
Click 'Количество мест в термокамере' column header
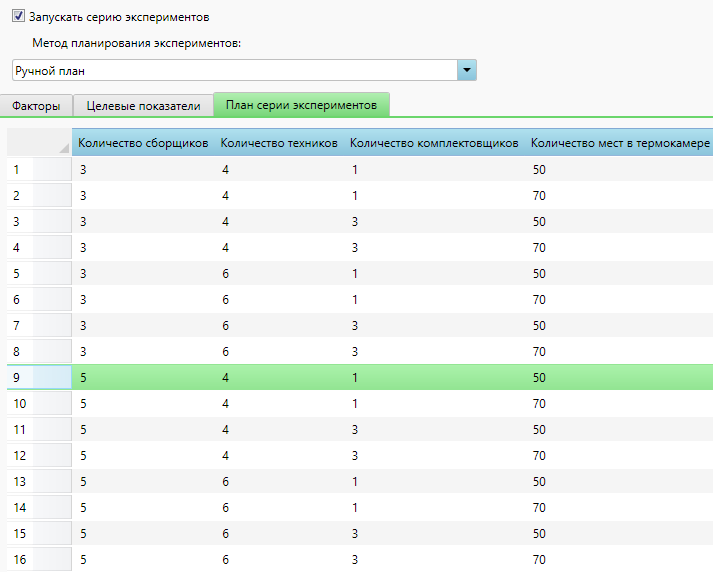click(x=619, y=143)
